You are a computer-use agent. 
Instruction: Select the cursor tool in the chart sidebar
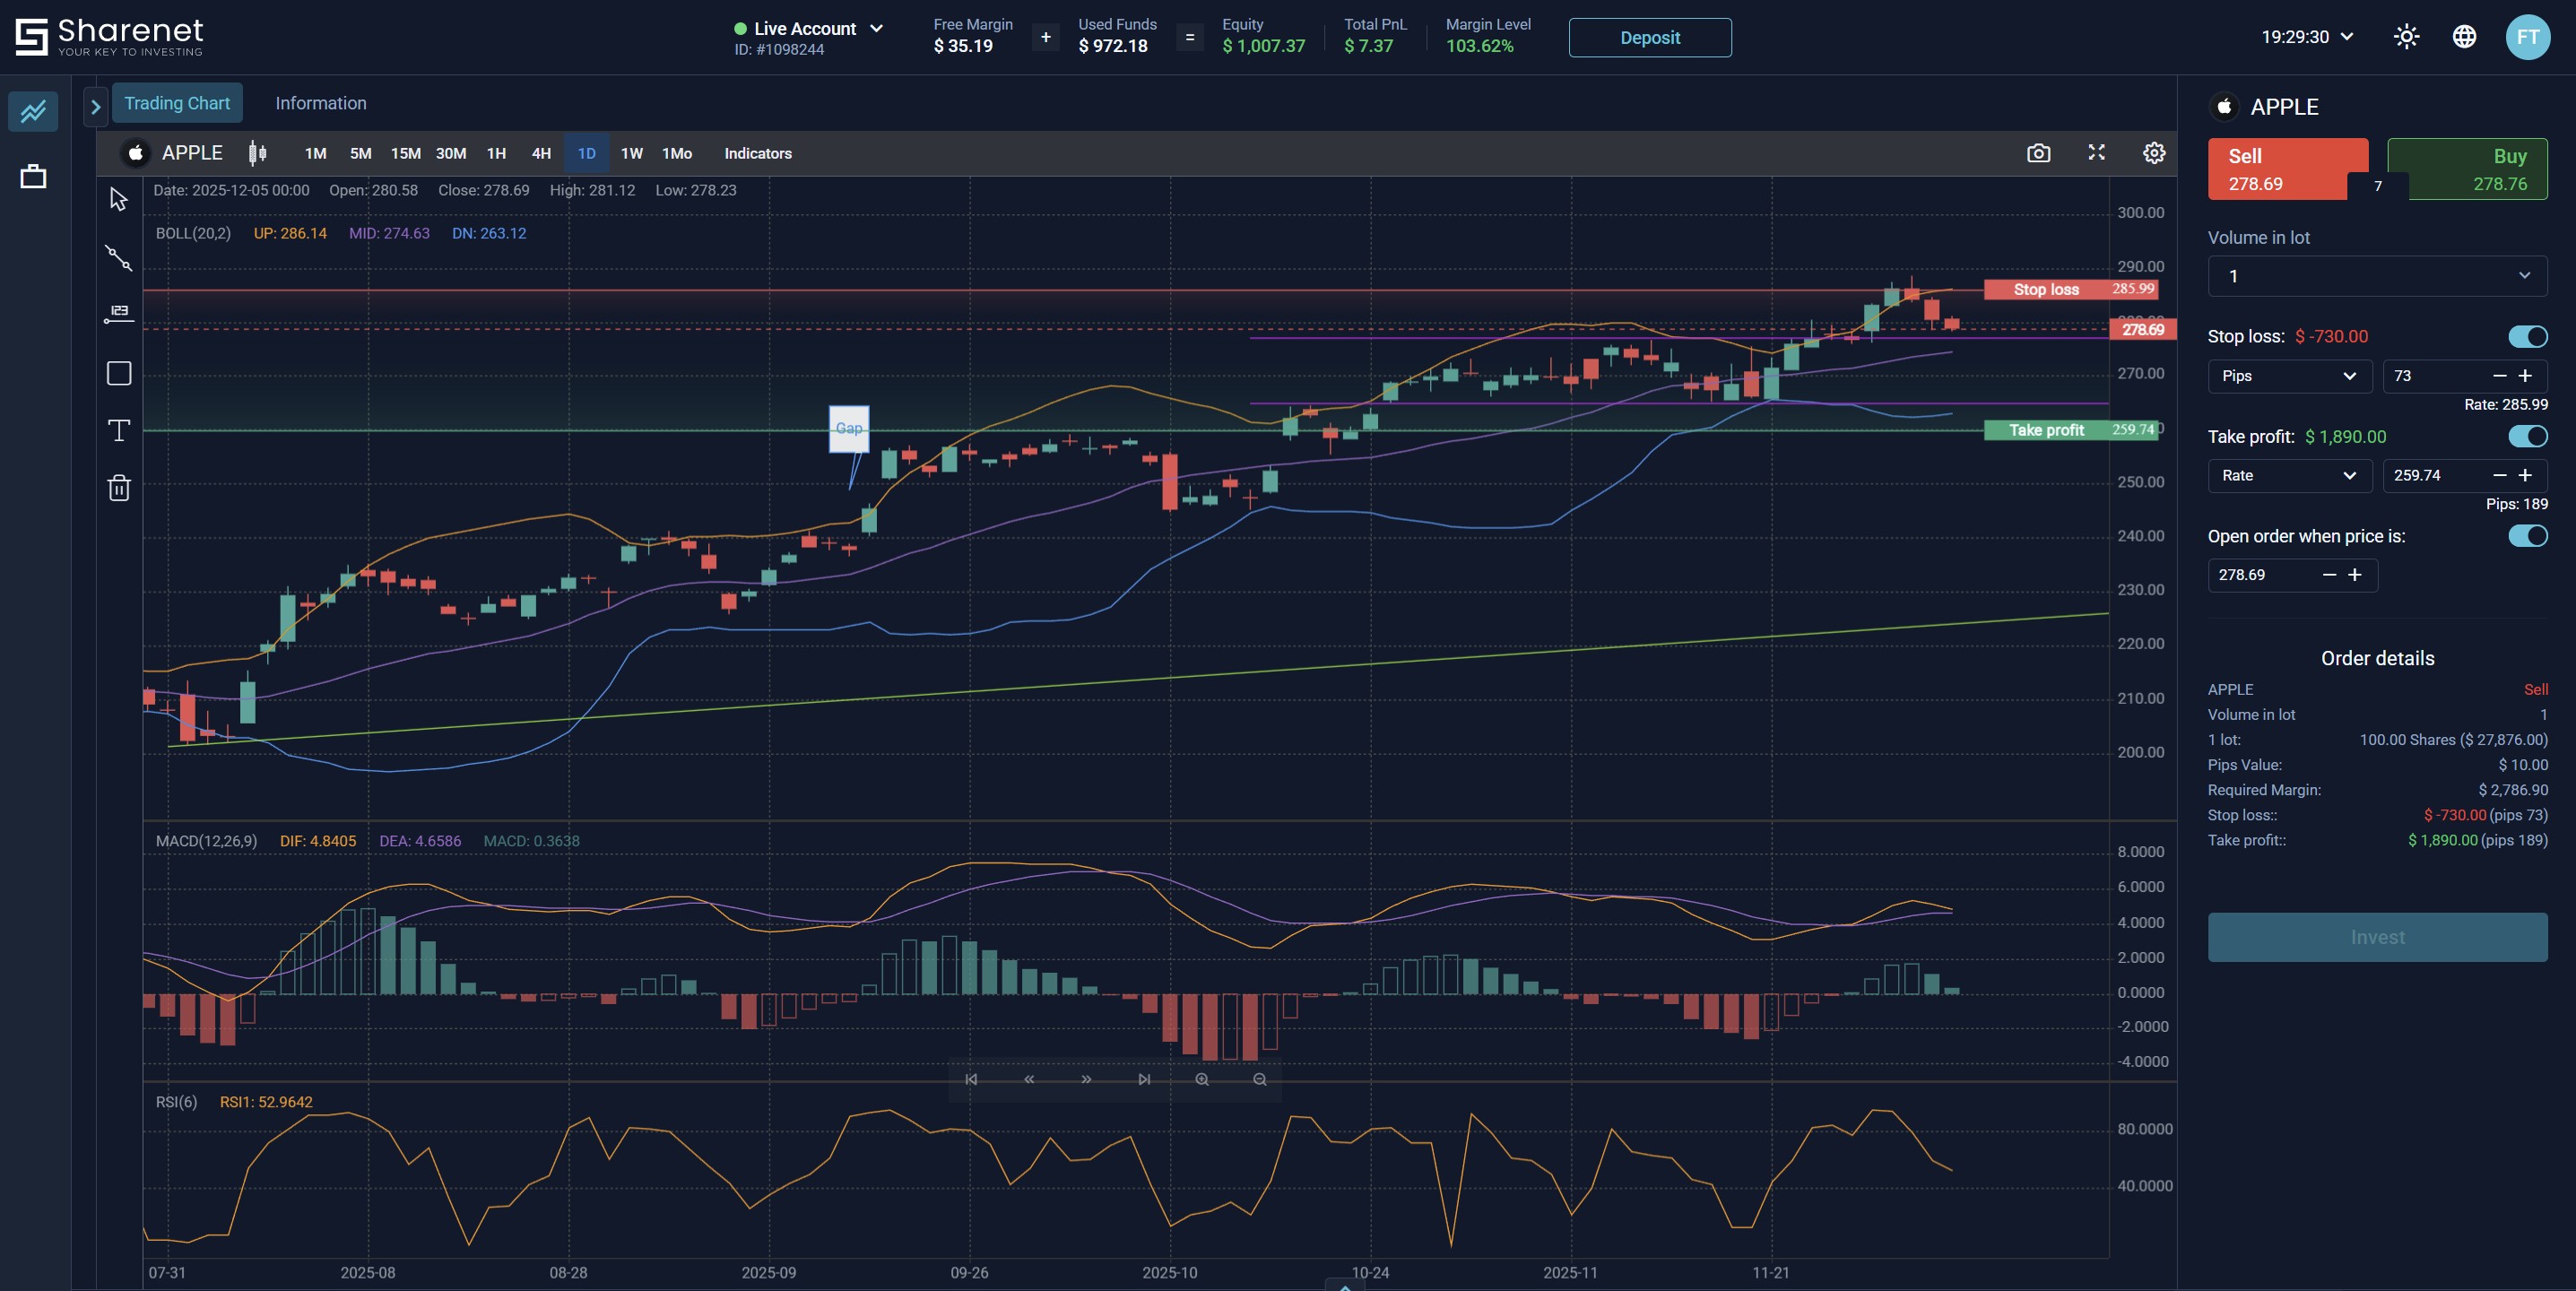[x=118, y=198]
